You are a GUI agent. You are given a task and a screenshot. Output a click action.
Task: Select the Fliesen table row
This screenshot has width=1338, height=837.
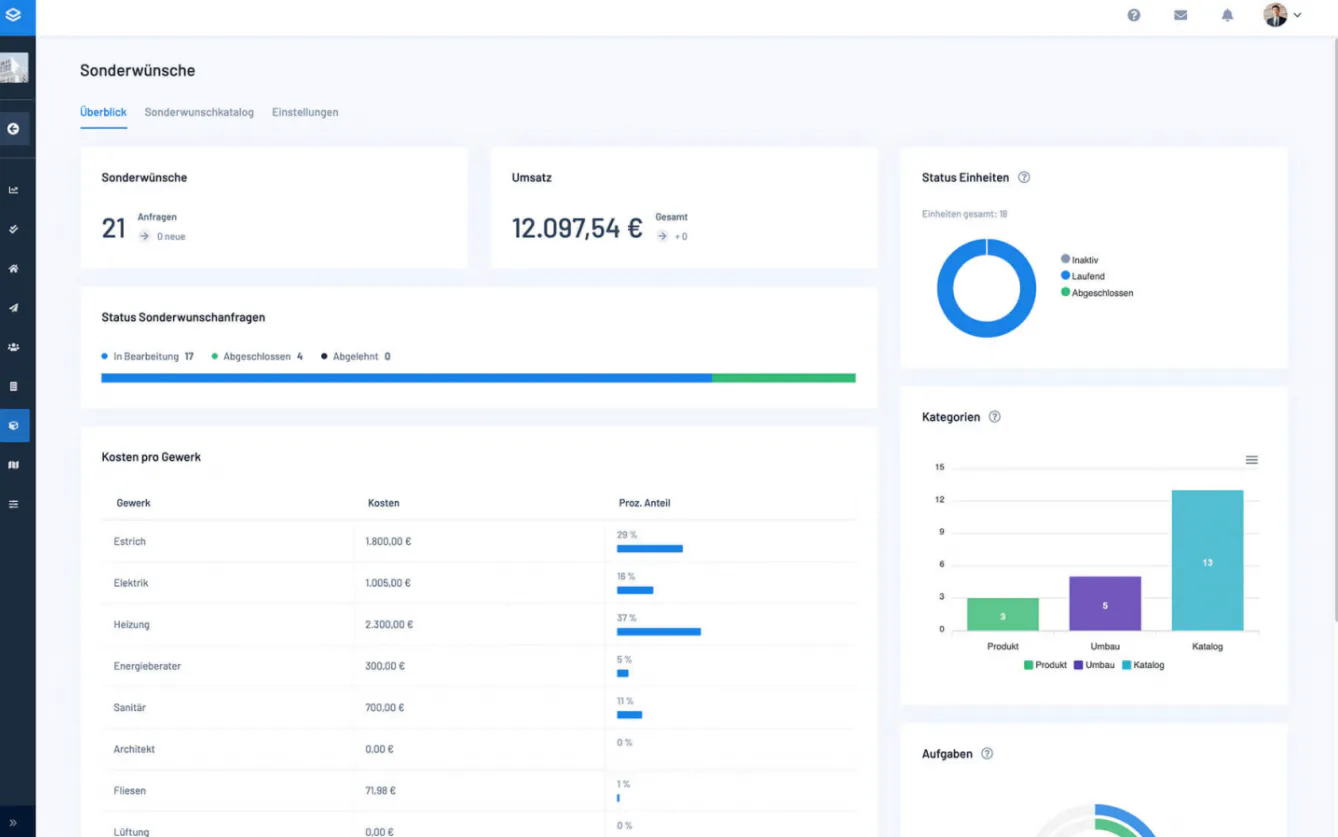(x=479, y=791)
